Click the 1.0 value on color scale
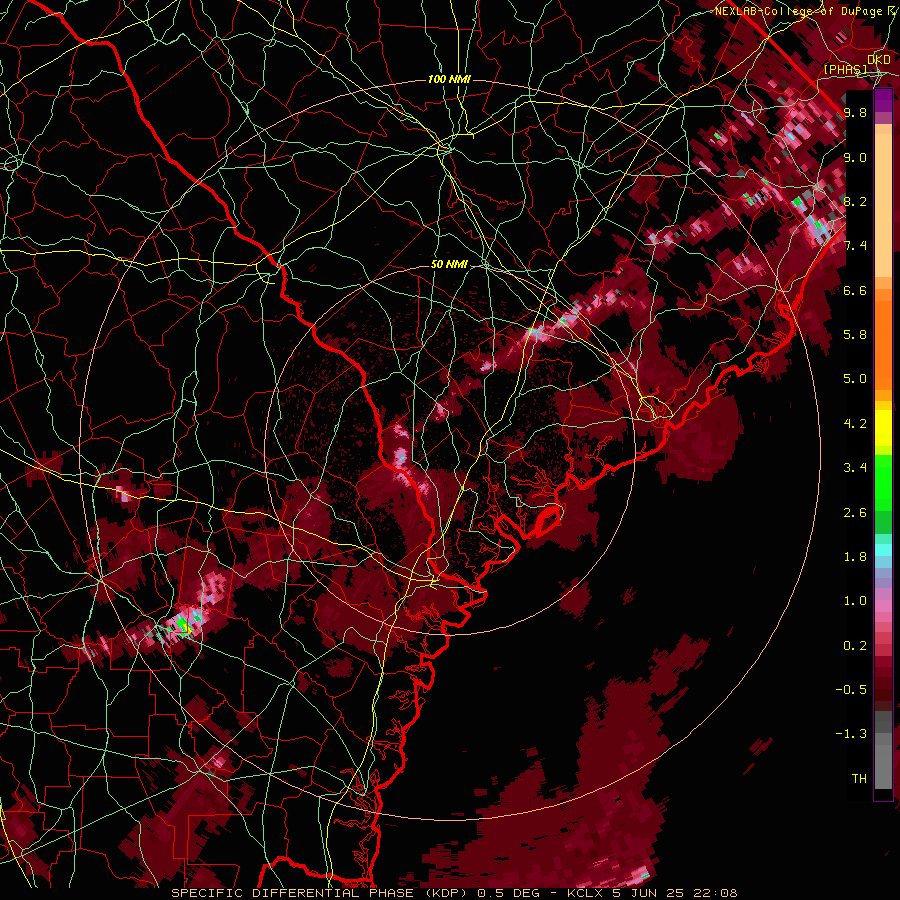 point(855,601)
